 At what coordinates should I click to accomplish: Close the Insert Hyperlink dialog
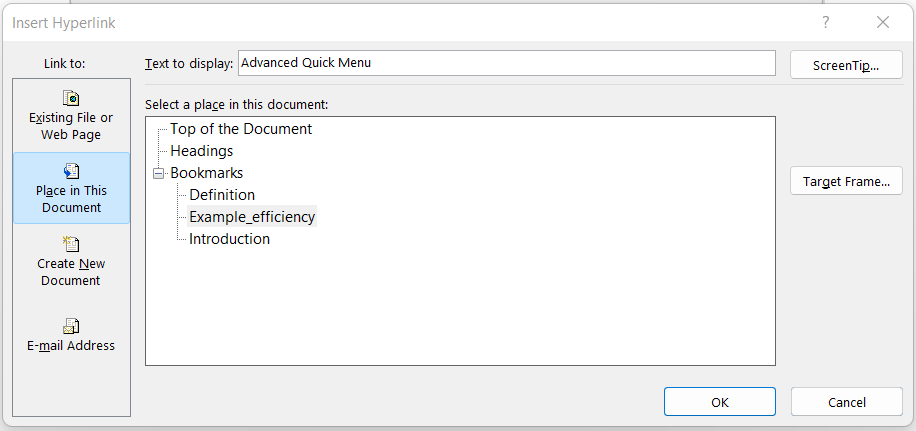coord(882,22)
